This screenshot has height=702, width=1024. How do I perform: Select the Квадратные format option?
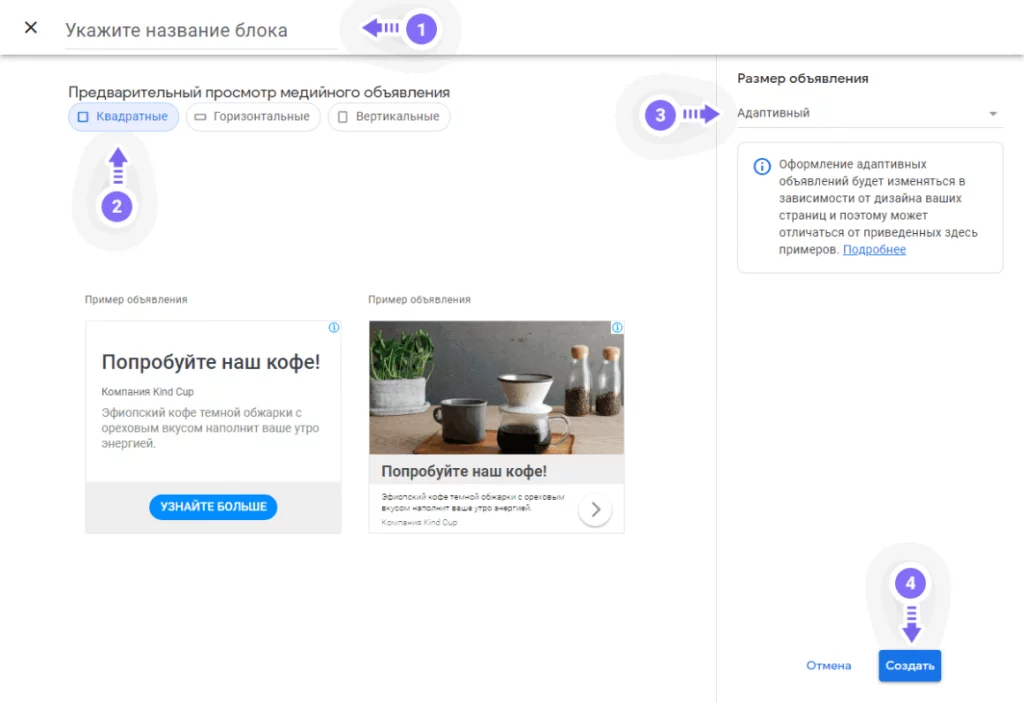pos(123,116)
